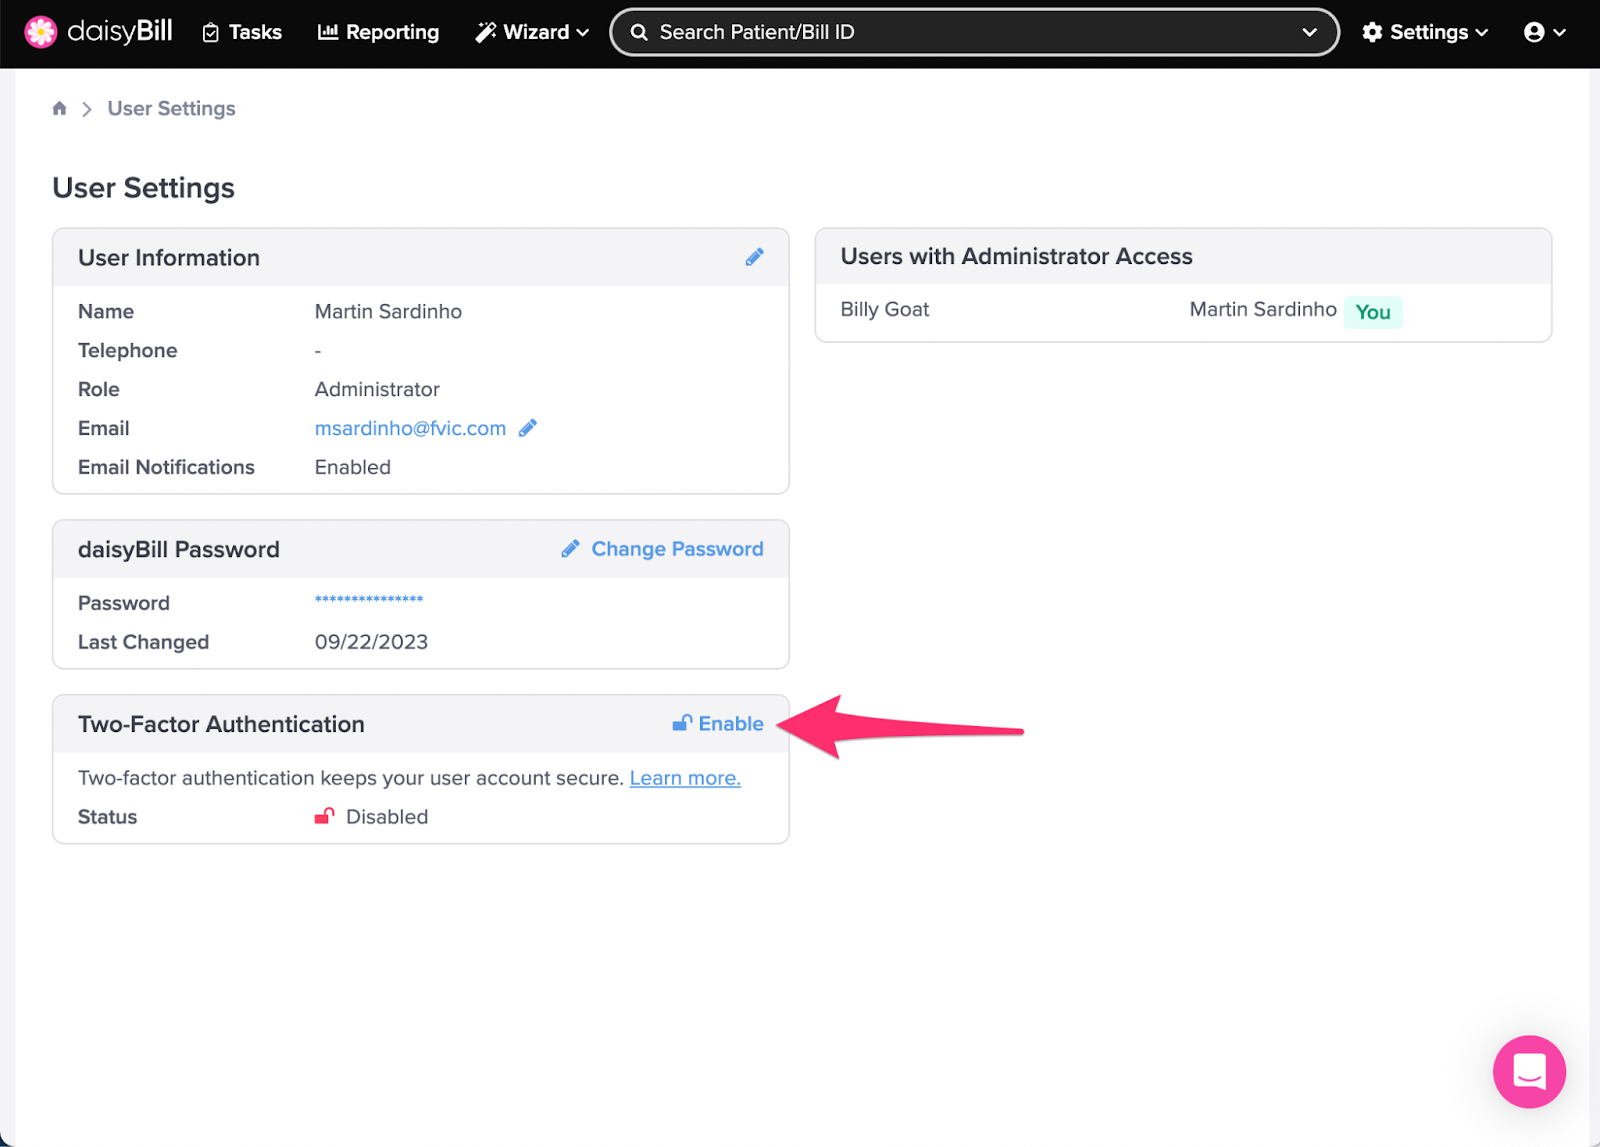Open the Learn more link
The image size is (1600, 1147).
pos(684,777)
